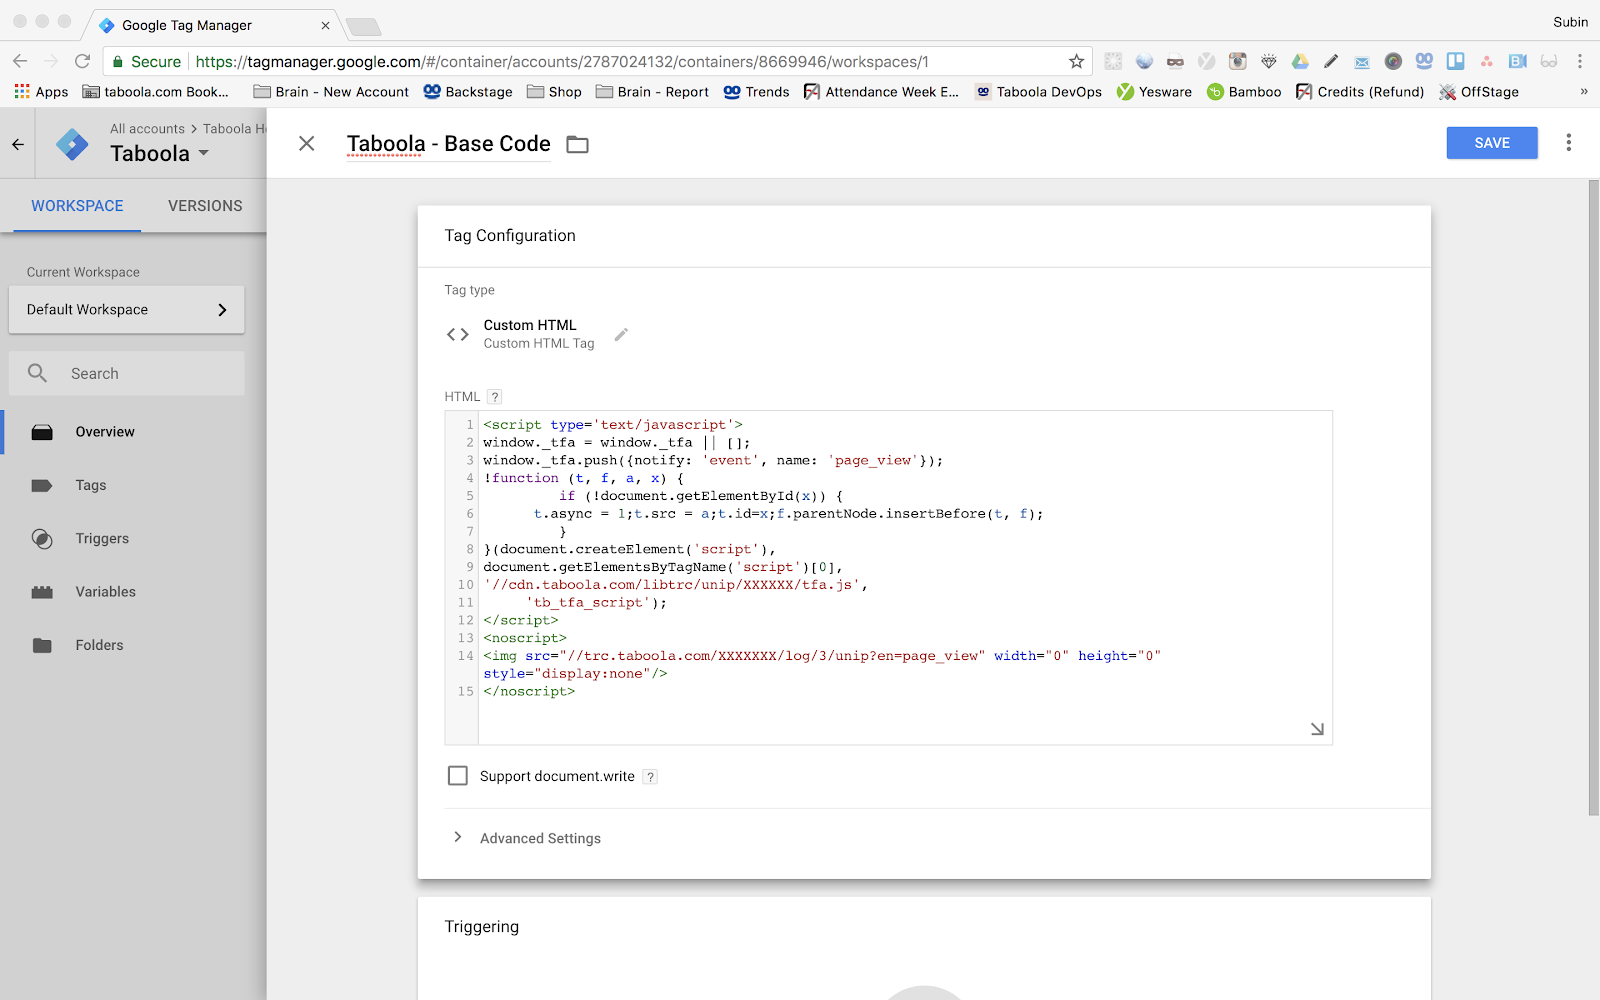The width and height of the screenshot is (1600, 1000).
Task: Click the Google Tag Manager logo
Action: 72,145
